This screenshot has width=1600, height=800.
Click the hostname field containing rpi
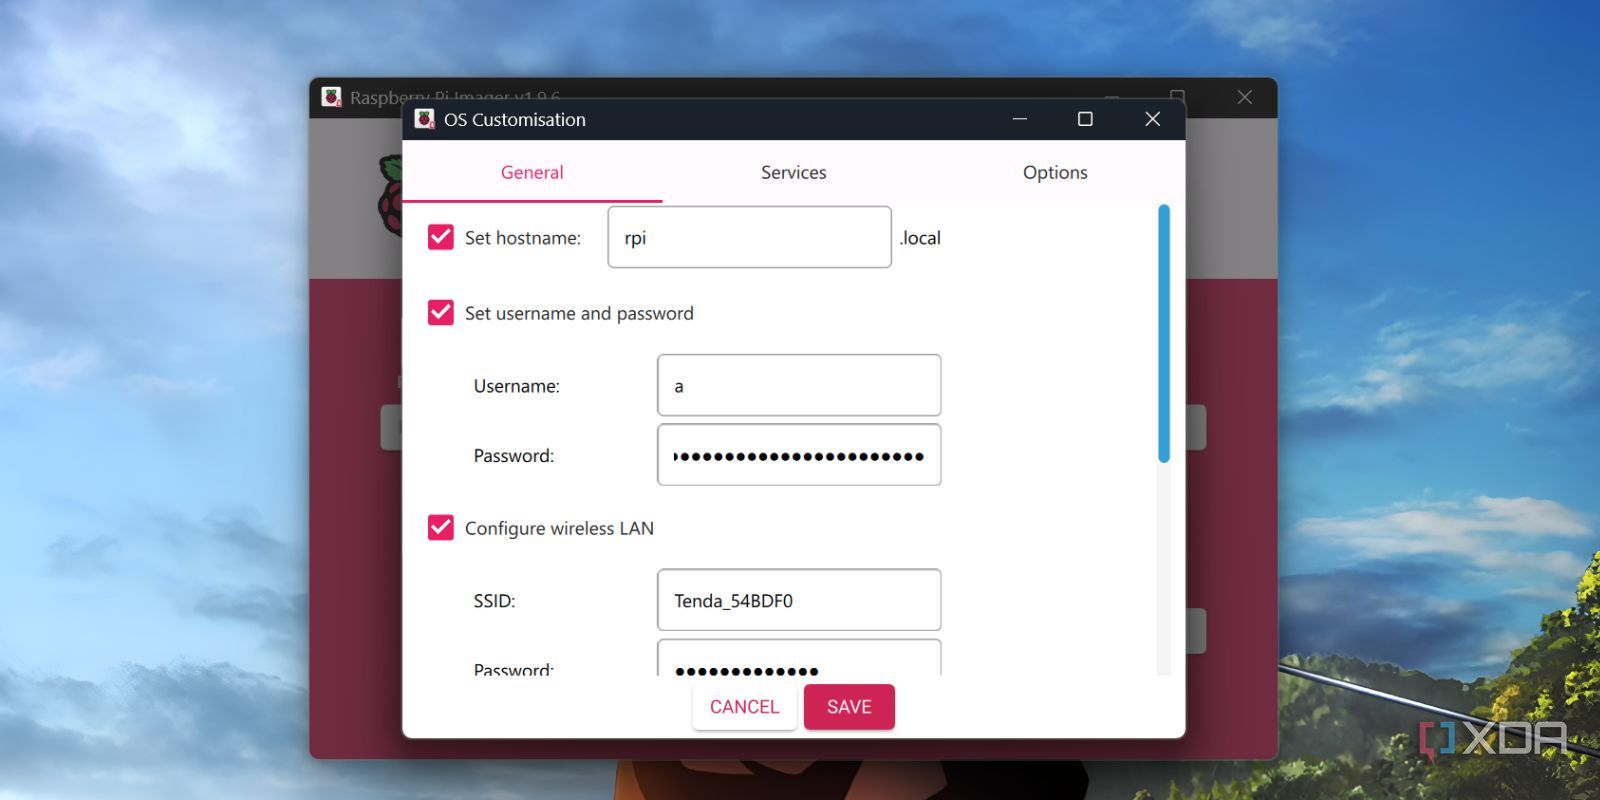(749, 237)
